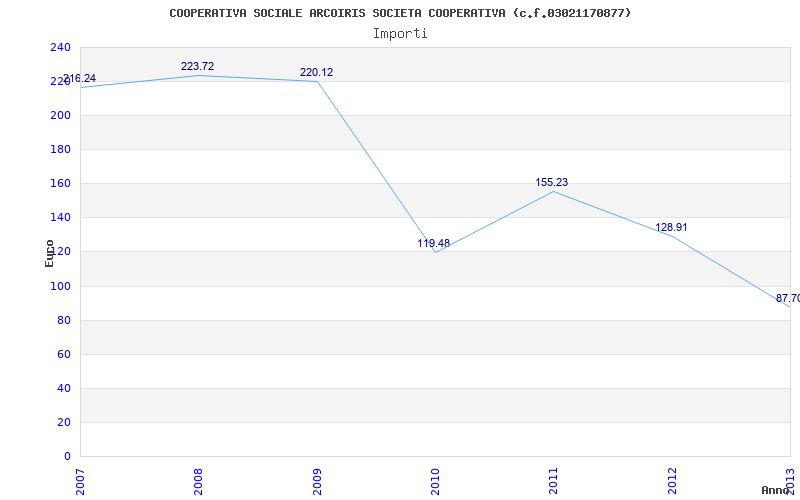Screen dimensions: 800x500
Task: Click the Importi subtitle
Action: [x=400, y=34]
